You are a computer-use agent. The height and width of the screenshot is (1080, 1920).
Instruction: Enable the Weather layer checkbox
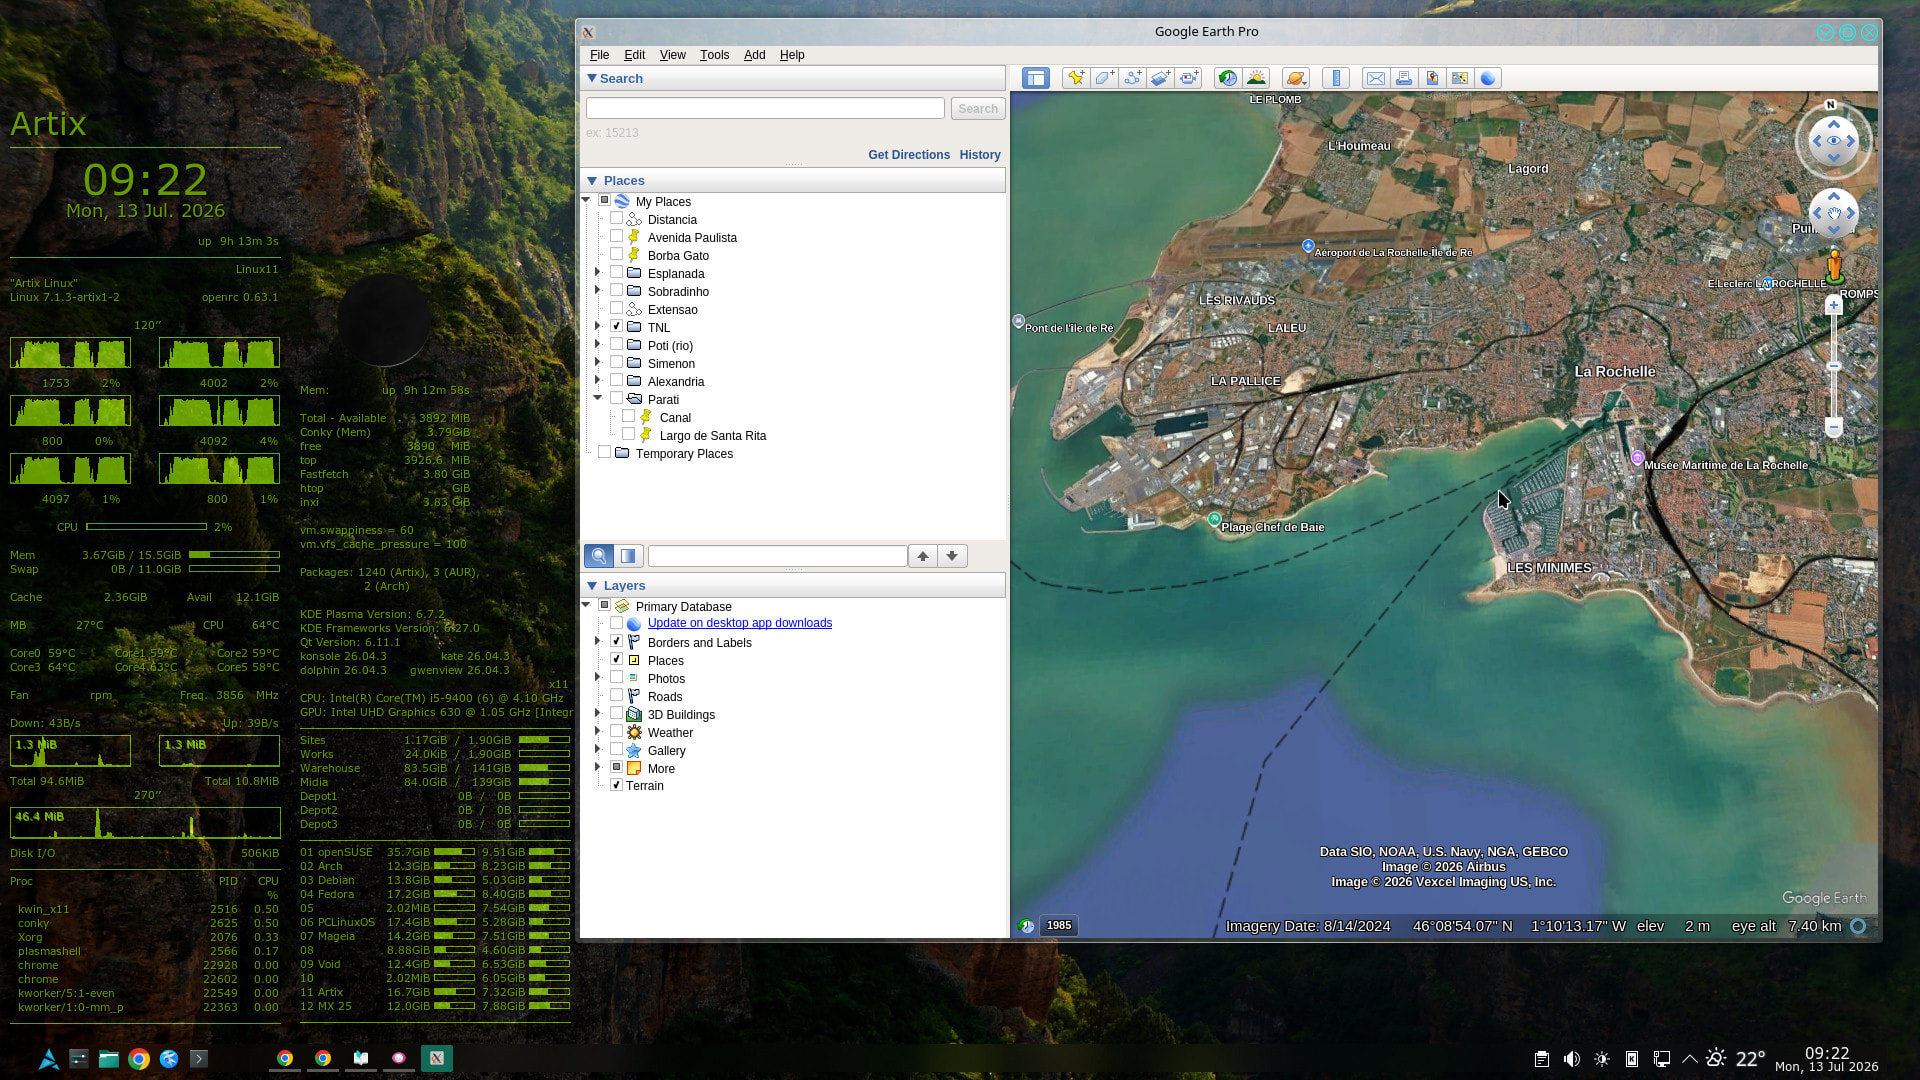click(x=616, y=731)
